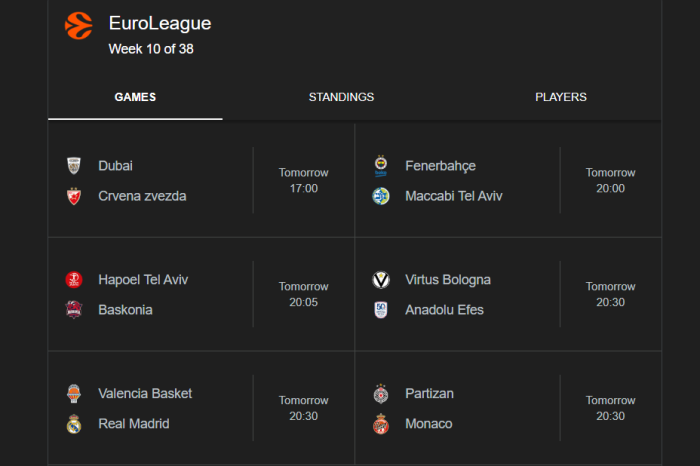The height and width of the screenshot is (466, 700).
Task: Click the Anadolu Efes logo
Action: (380, 310)
